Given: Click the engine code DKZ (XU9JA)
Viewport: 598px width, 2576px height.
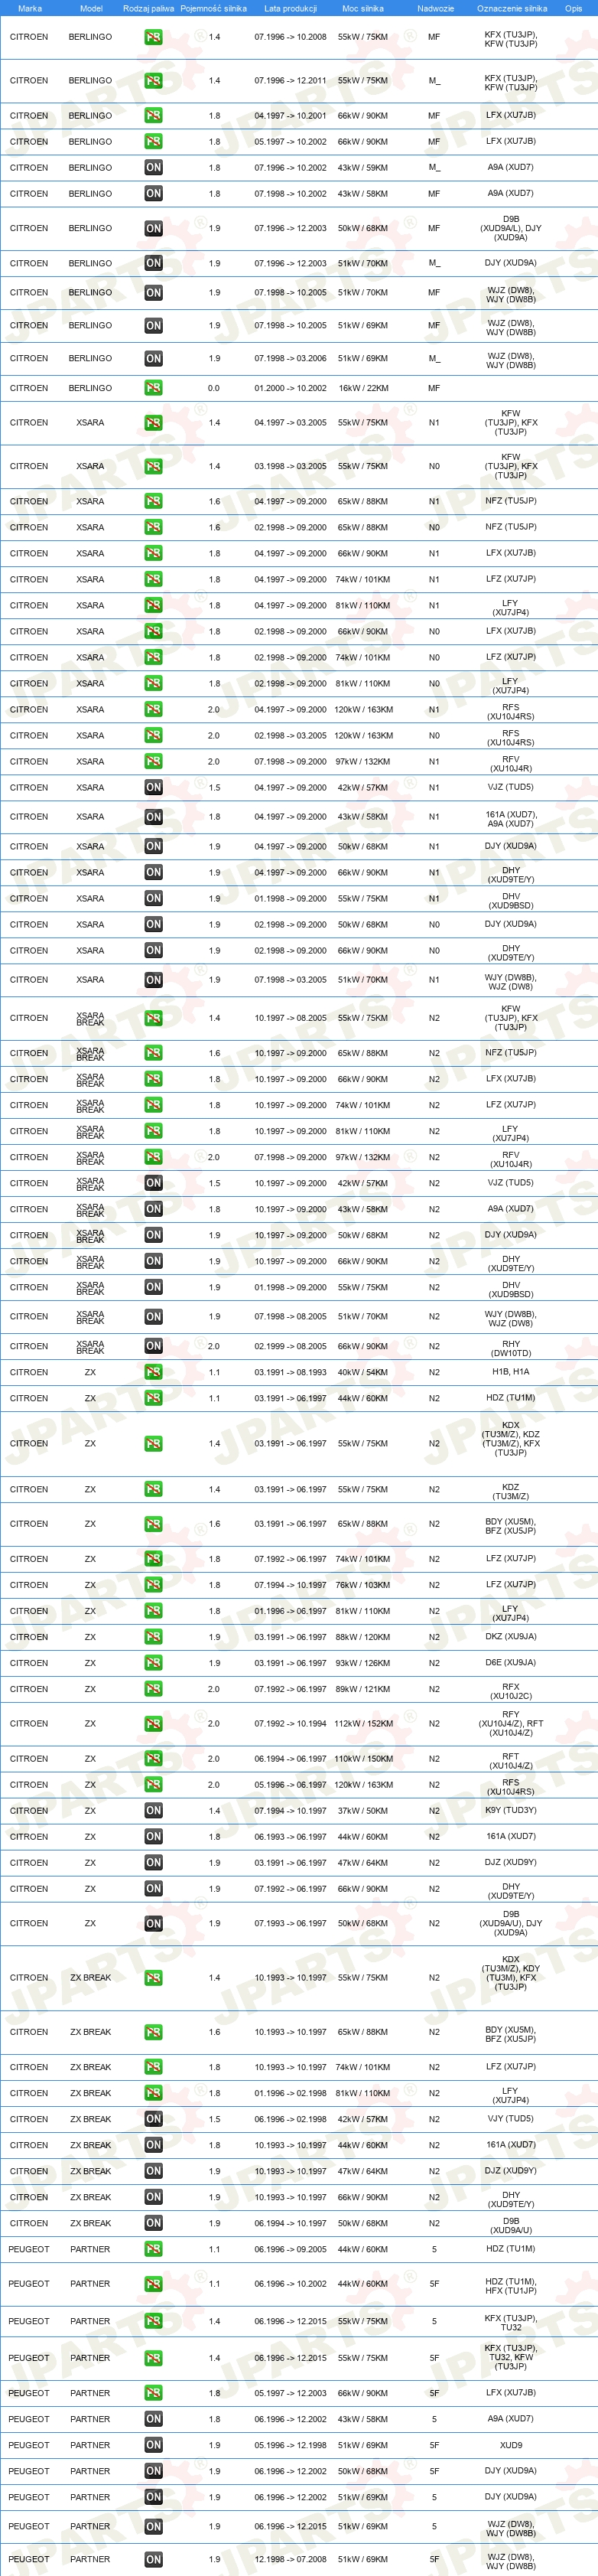Looking at the screenshot, I should click(511, 1636).
